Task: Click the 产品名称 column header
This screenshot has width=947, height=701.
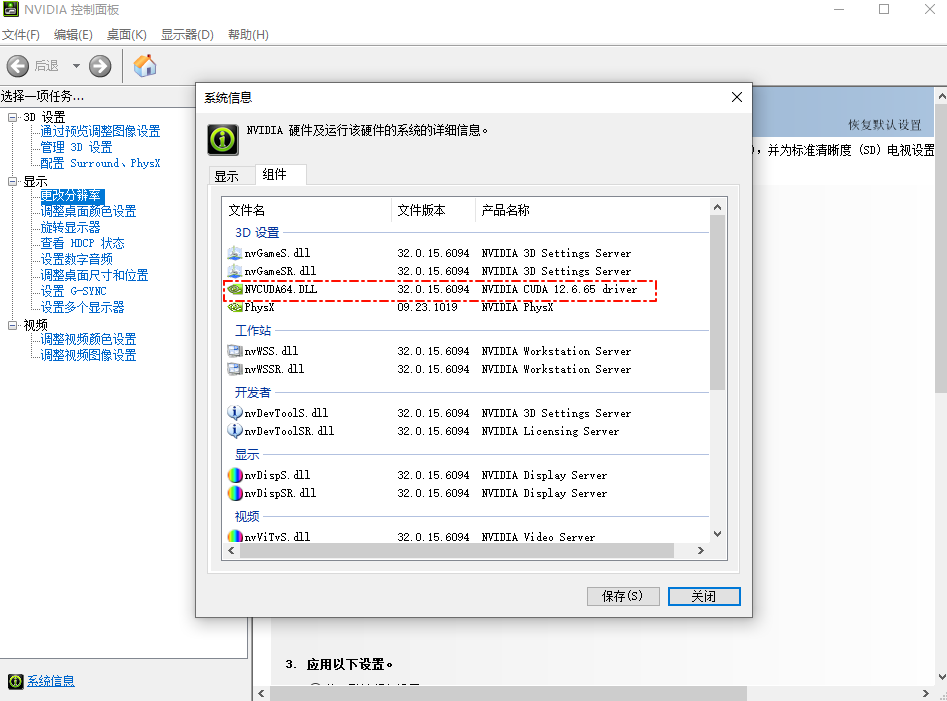Action: (592, 210)
